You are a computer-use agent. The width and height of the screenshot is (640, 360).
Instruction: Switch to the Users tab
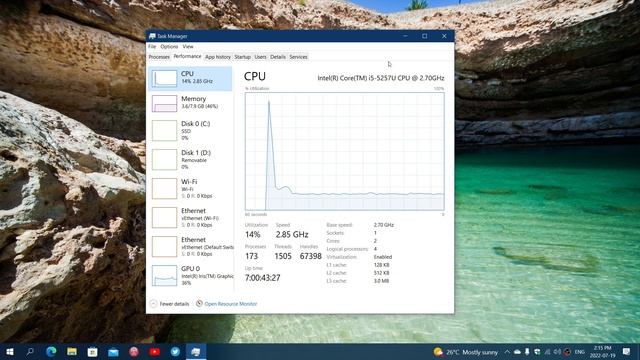click(x=260, y=57)
